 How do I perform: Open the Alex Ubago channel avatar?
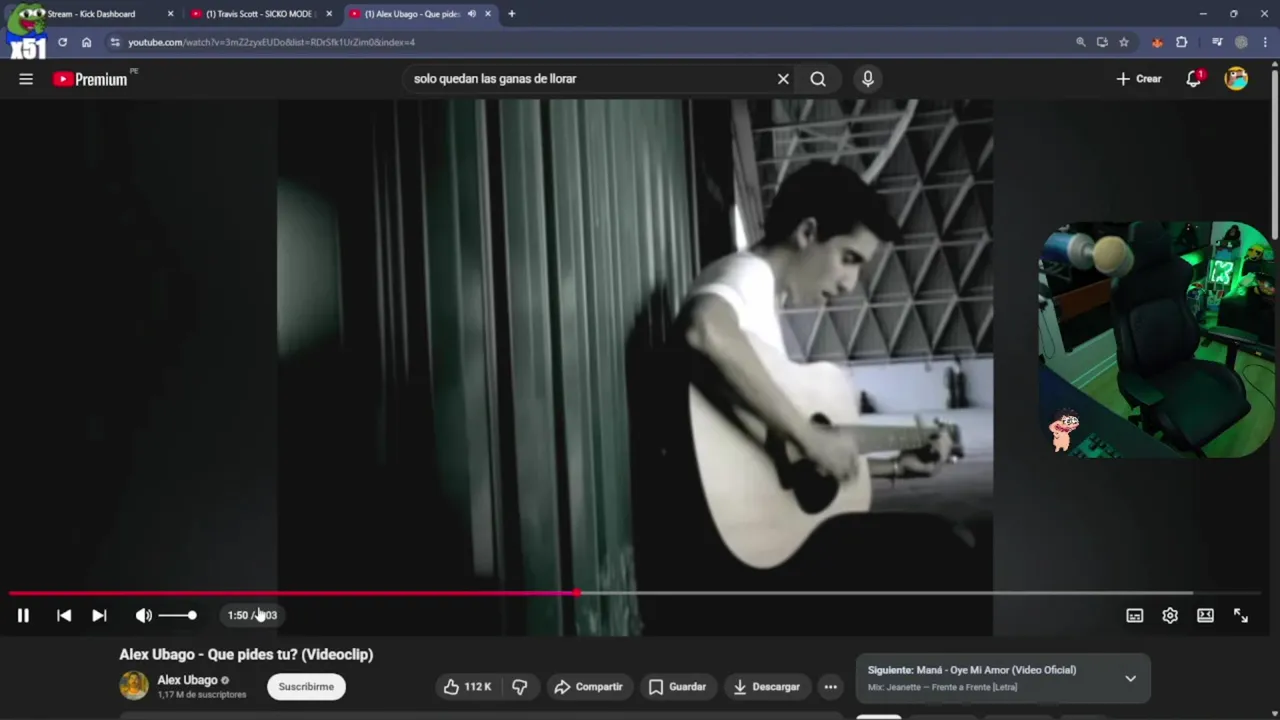pyautogui.click(x=134, y=686)
